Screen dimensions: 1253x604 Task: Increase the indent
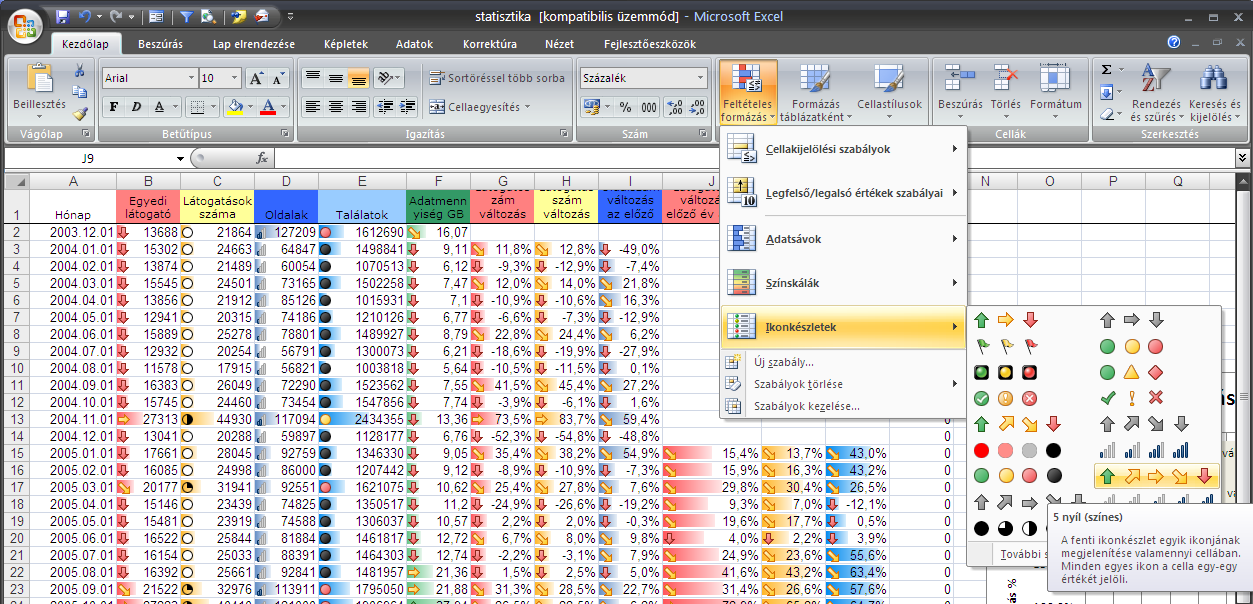[x=407, y=107]
